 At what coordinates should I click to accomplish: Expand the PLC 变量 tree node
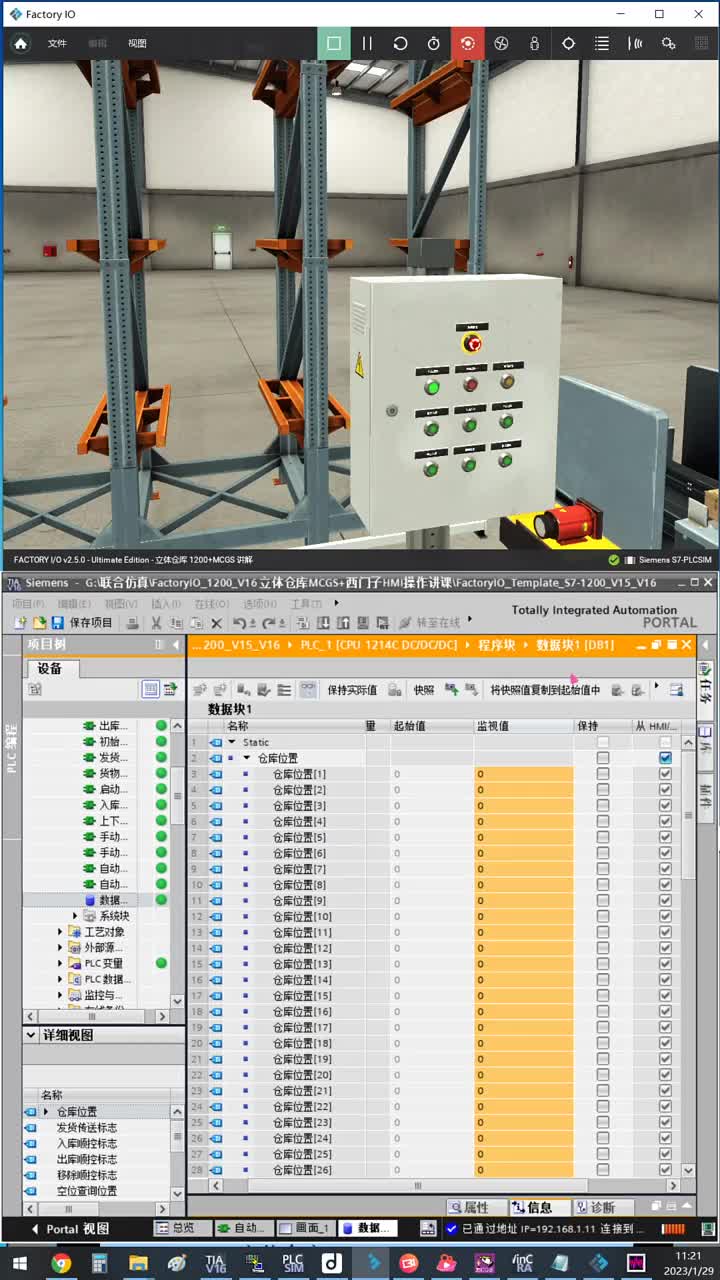click(x=60, y=963)
